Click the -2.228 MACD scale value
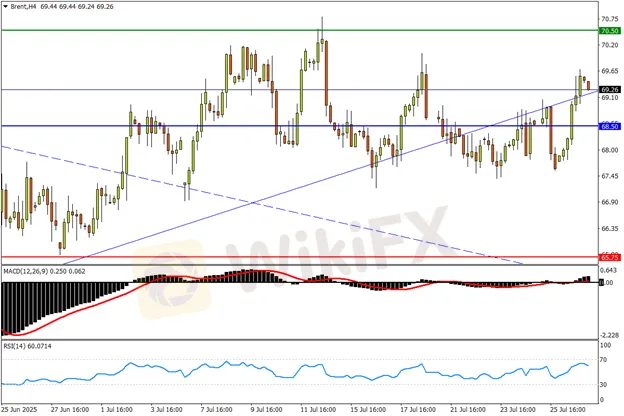Image resolution: width=624 pixels, height=416 pixels. (609, 335)
